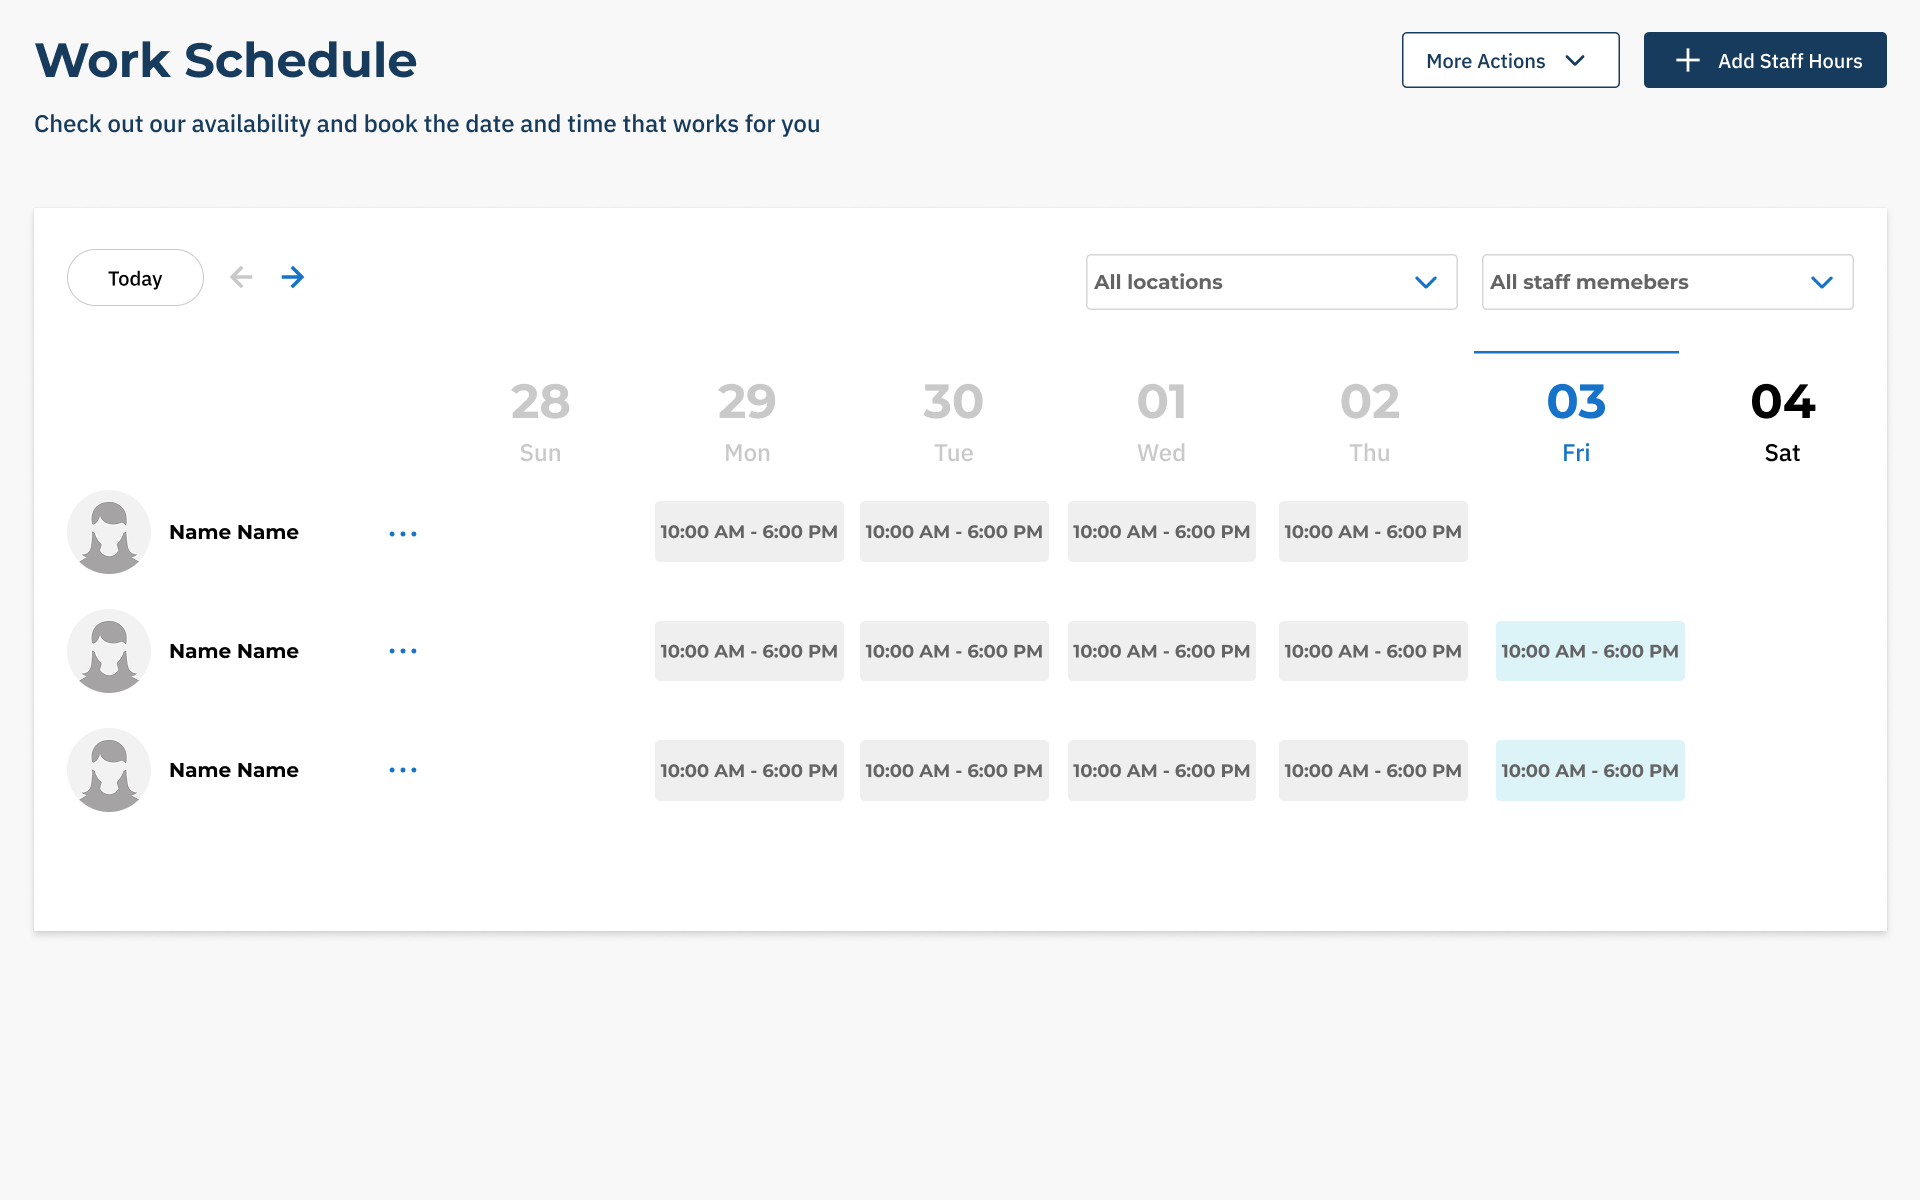Open options dots for third staff member
1920x1200 pixels.
(x=403, y=770)
